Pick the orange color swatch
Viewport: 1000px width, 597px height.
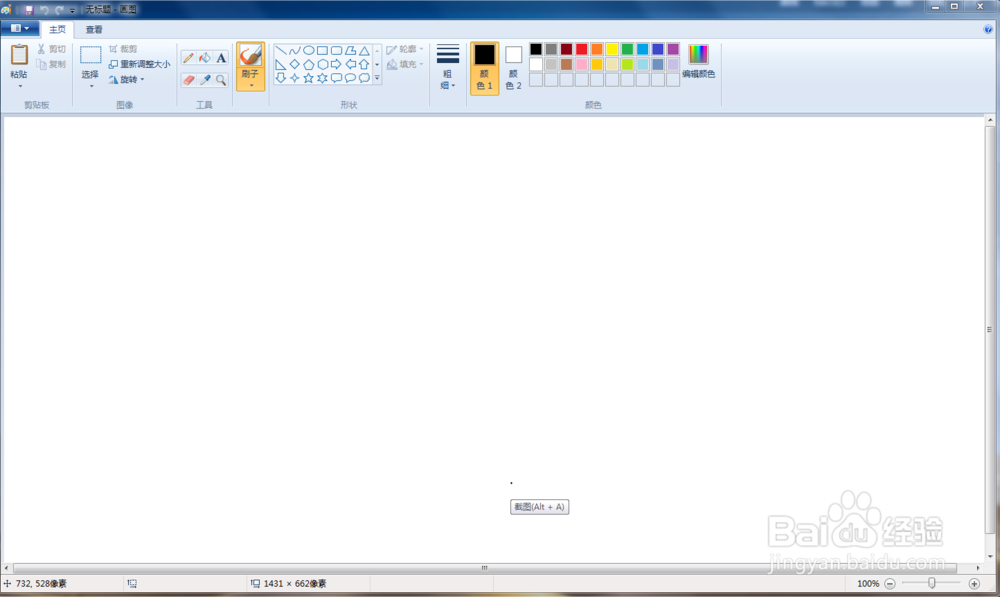click(597, 49)
